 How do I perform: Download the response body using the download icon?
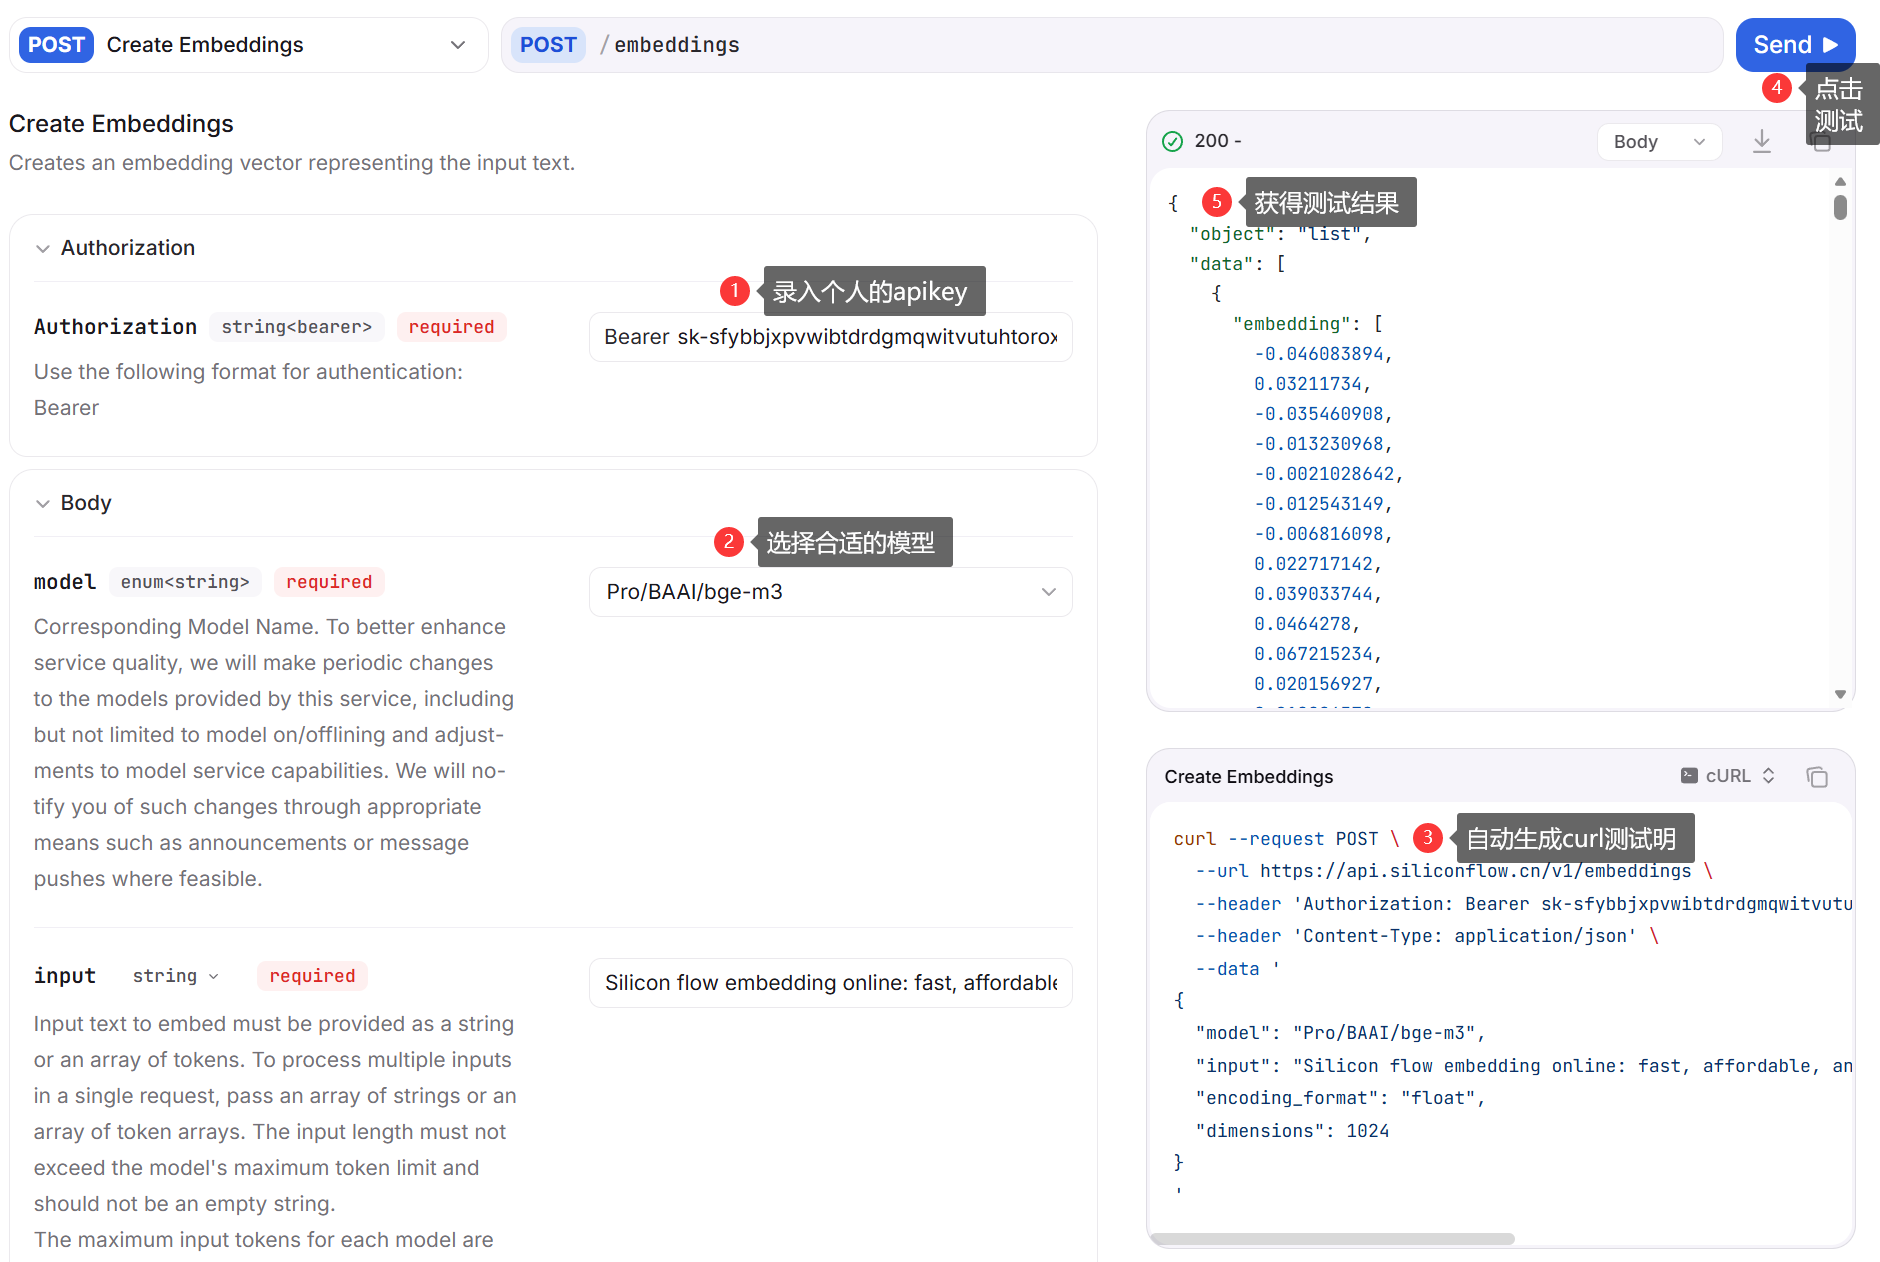1761,142
